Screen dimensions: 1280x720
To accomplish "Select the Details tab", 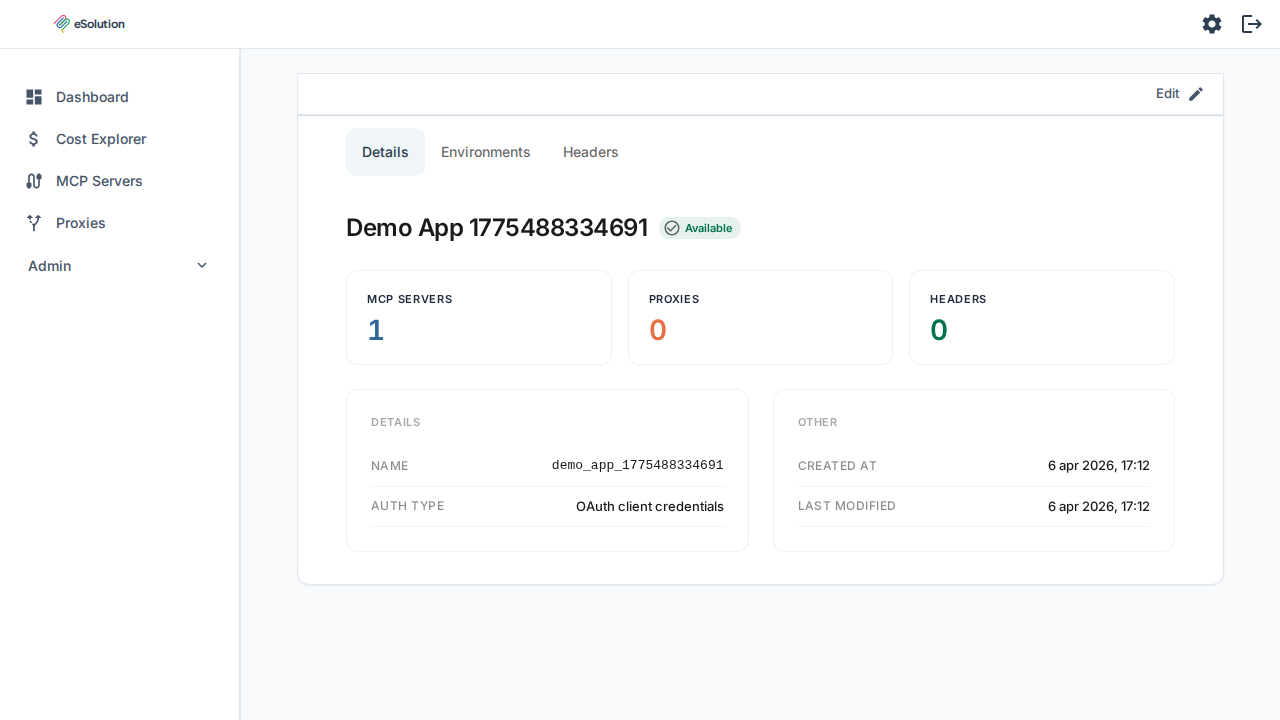I will tap(385, 152).
